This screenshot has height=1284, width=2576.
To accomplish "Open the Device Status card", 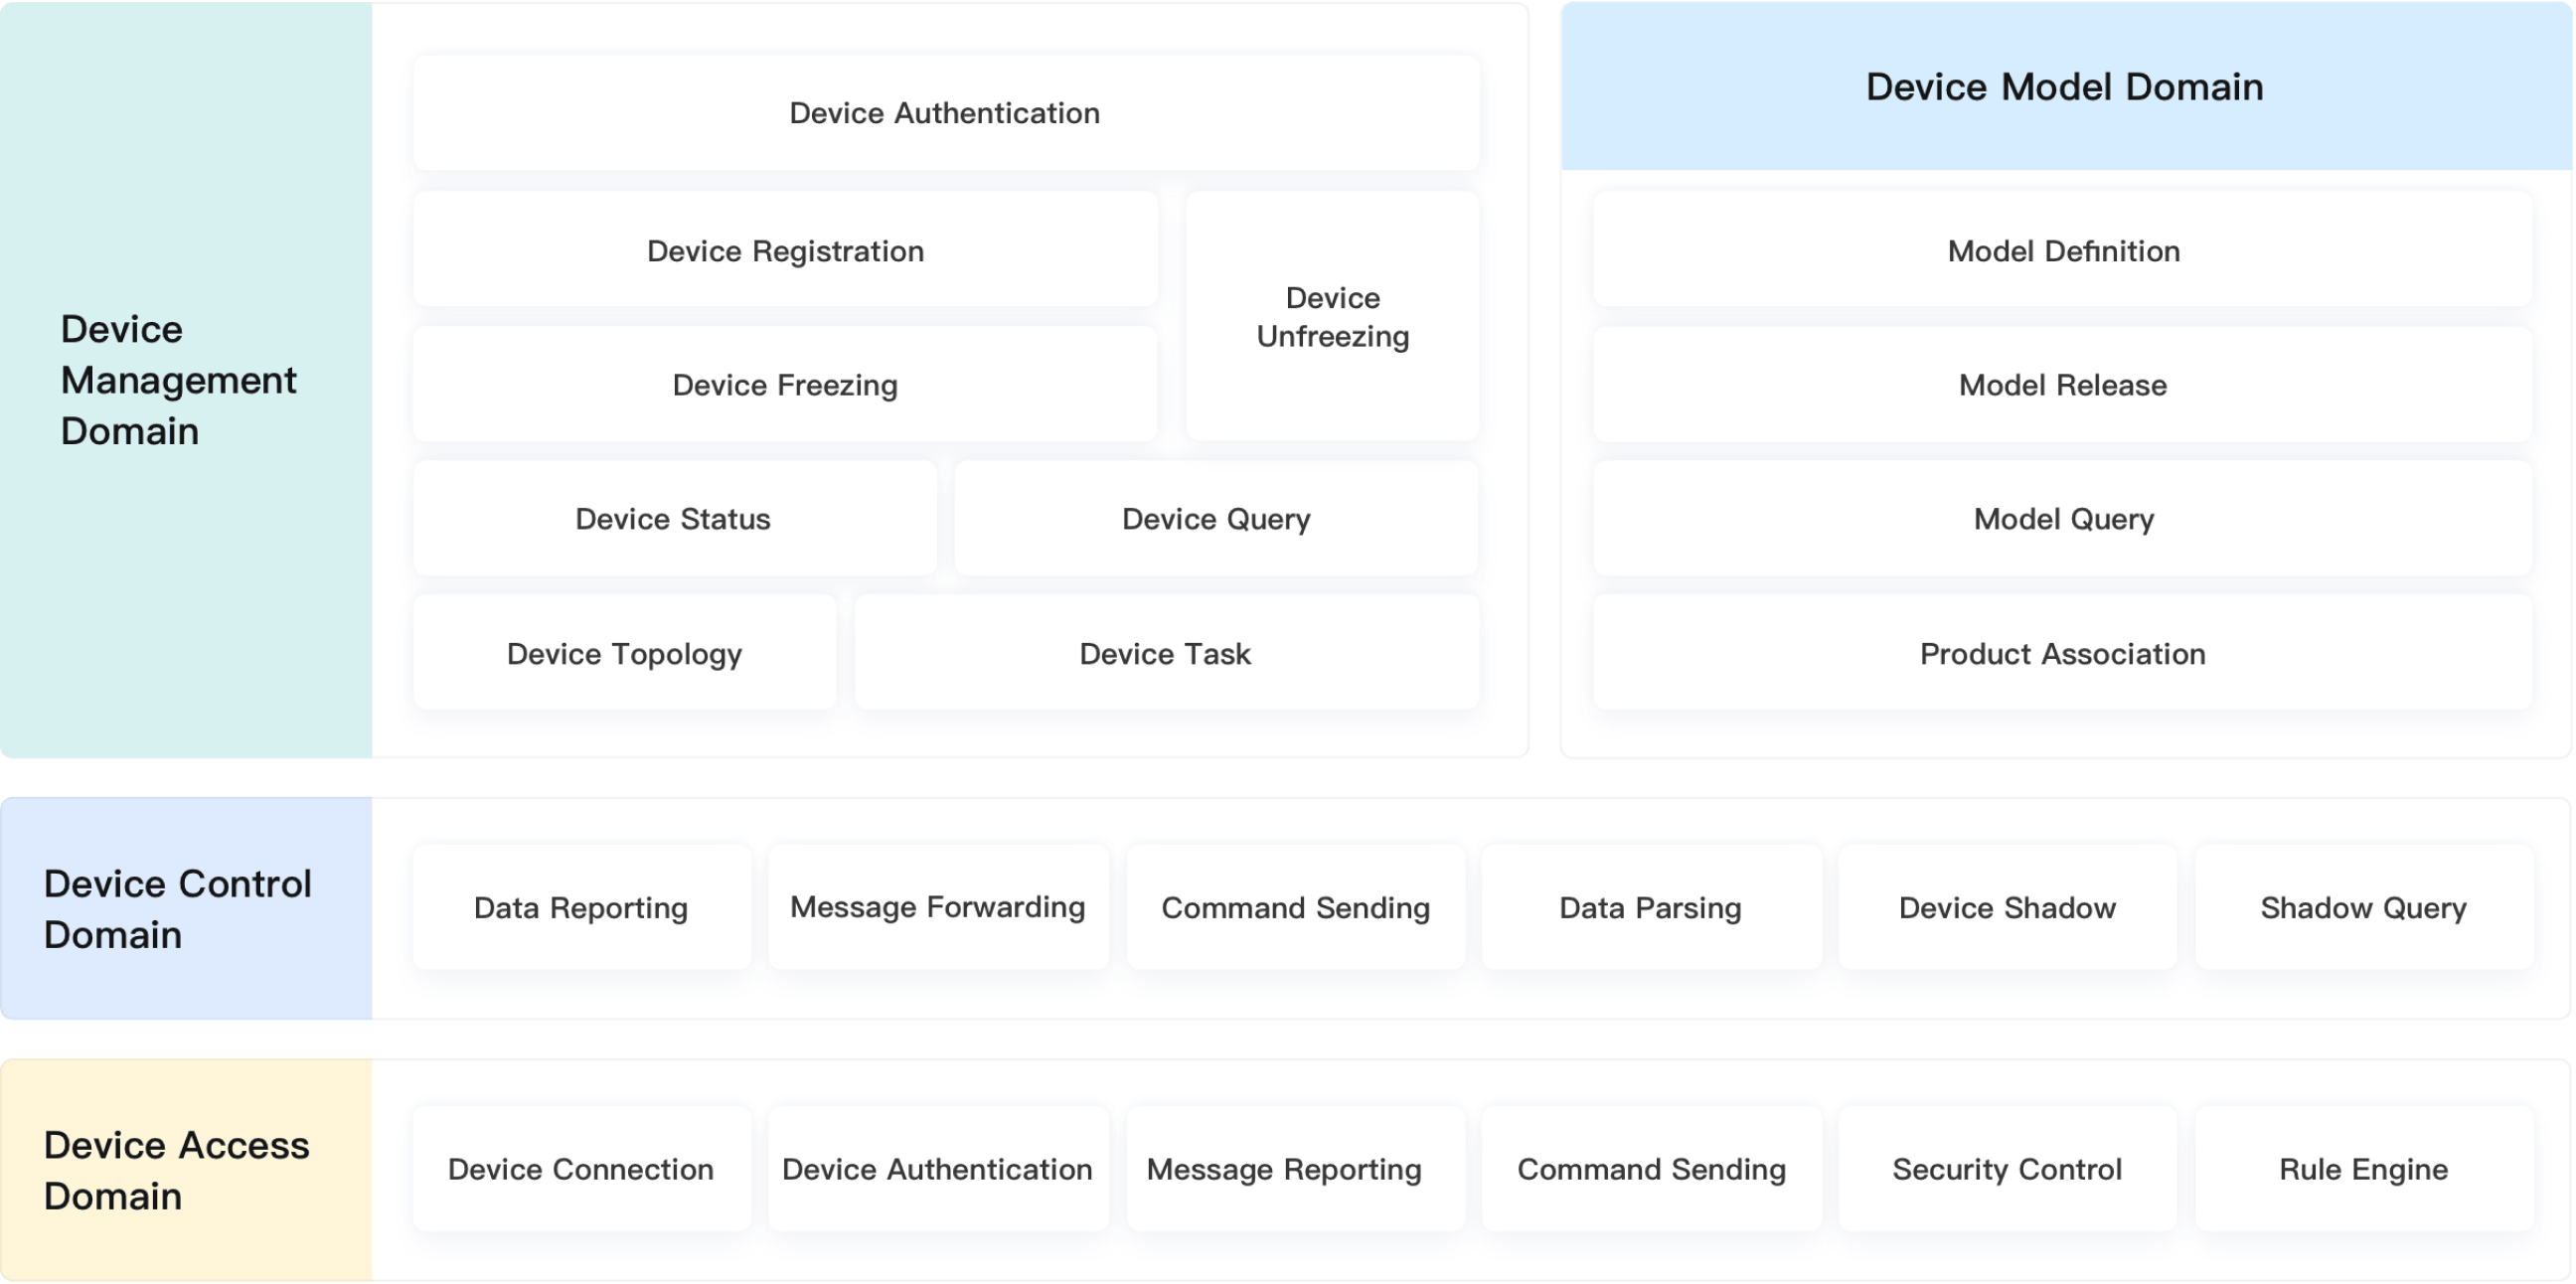I will coord(673,518).
